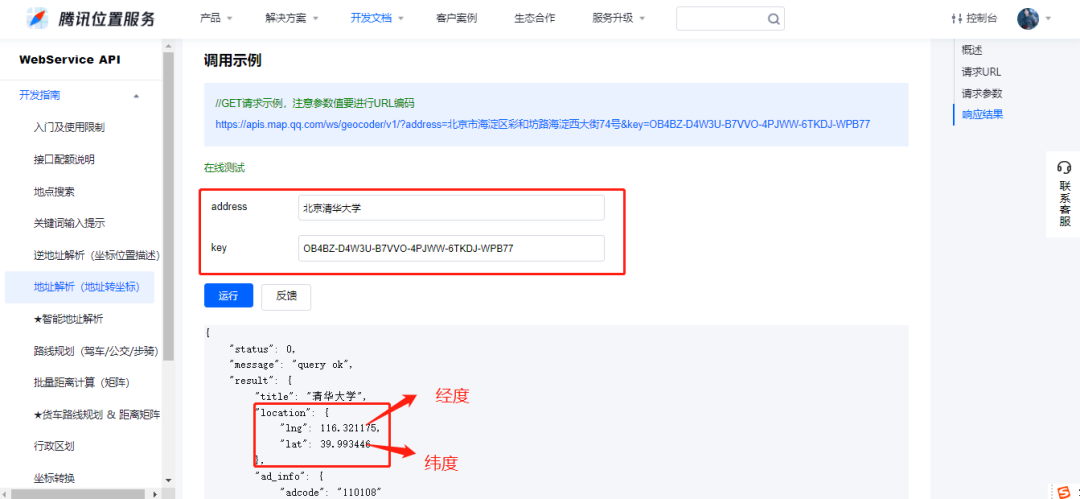Open the 服务升级 dropdown menu

[x=618, y=18]
